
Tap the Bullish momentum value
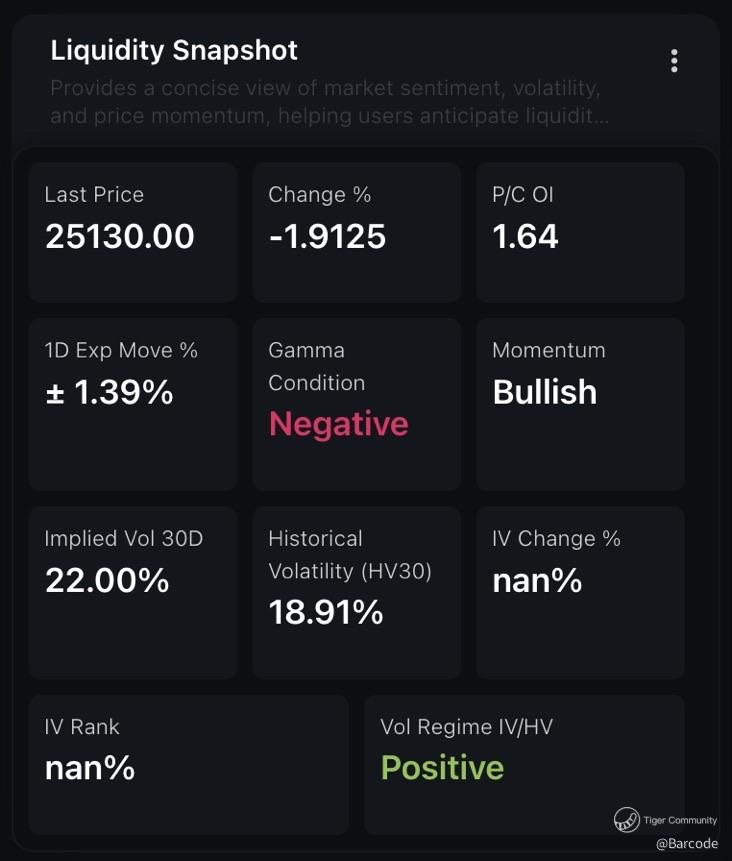(545, 392)
